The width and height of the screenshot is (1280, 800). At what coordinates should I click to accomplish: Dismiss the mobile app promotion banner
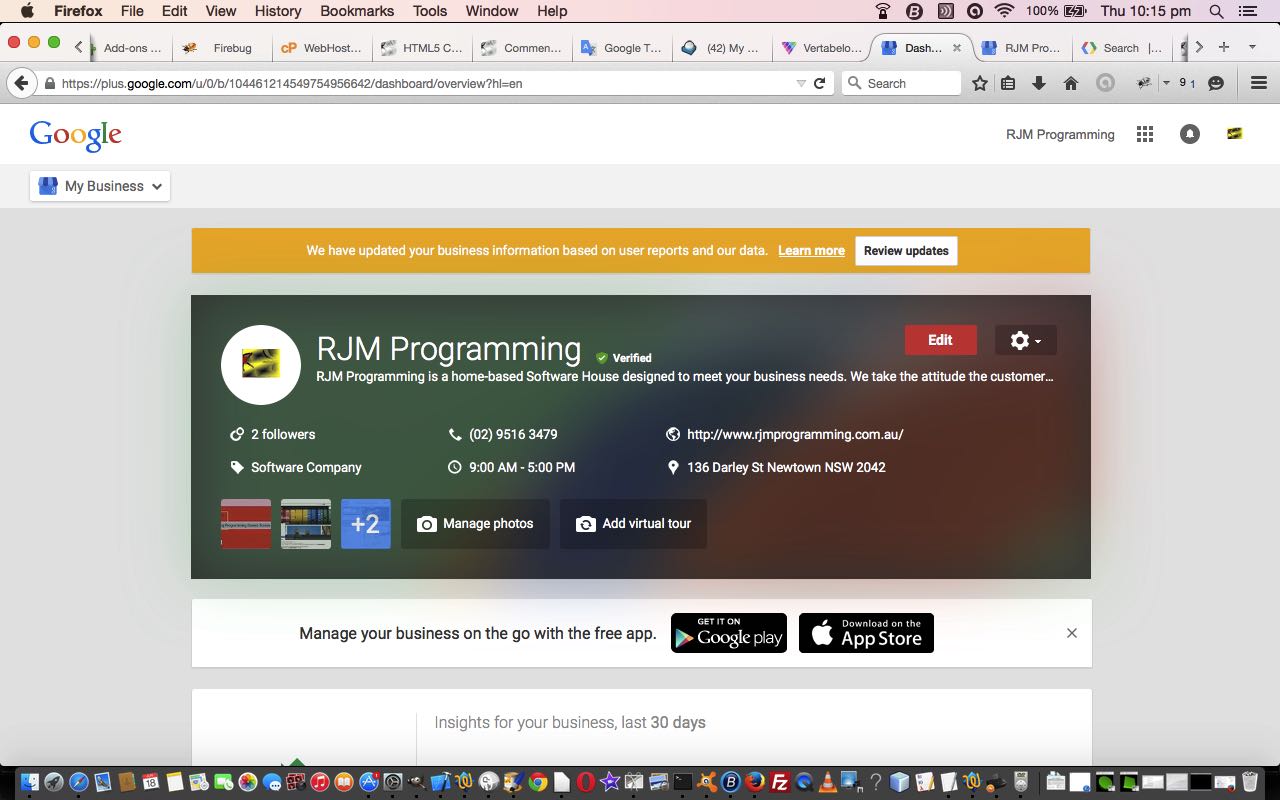tap(1072, 633)
